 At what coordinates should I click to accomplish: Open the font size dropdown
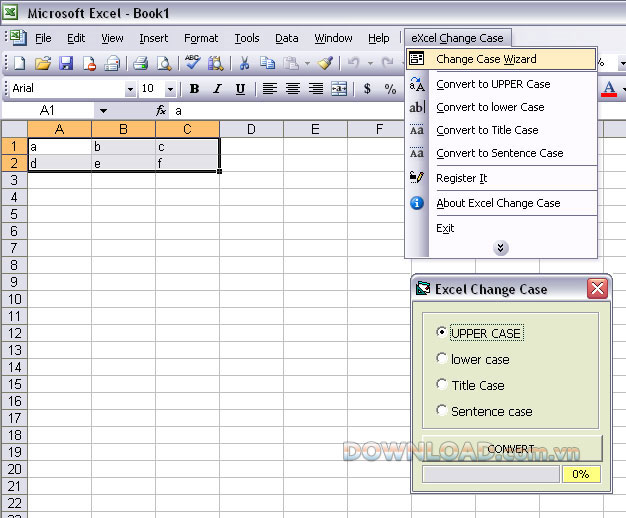(x=170, y=89)
